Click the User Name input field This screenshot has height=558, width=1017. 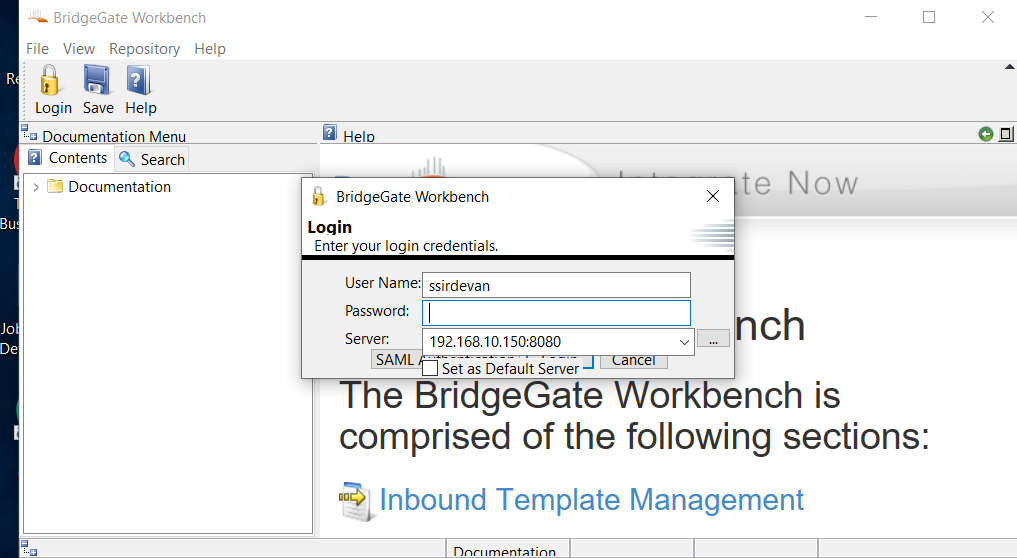[556, 285]
